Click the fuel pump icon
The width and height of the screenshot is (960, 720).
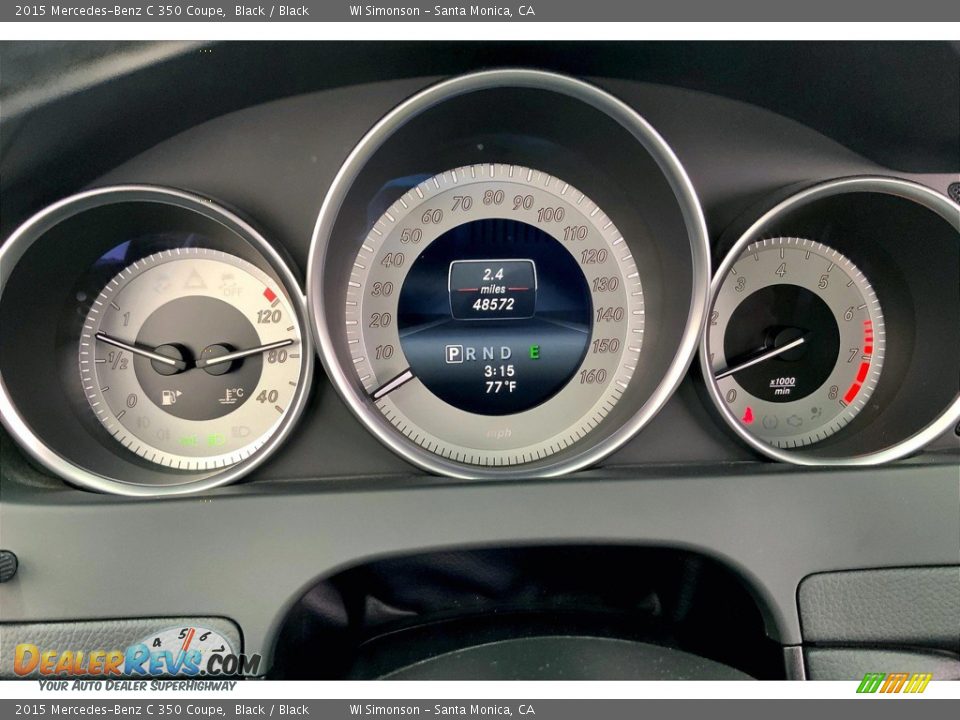(171, 397)
